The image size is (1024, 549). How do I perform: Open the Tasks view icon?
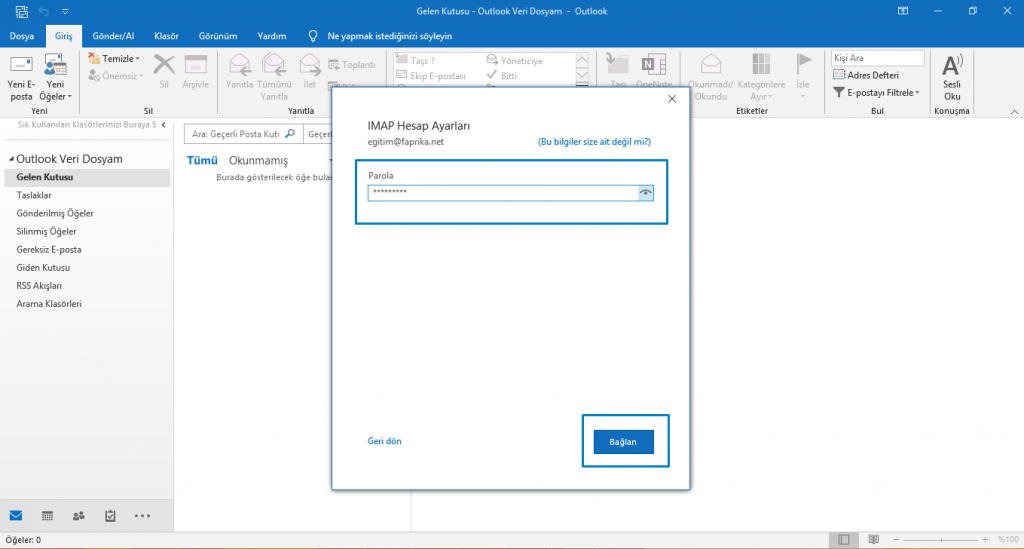pyautogui.click(x=110, y=515)
